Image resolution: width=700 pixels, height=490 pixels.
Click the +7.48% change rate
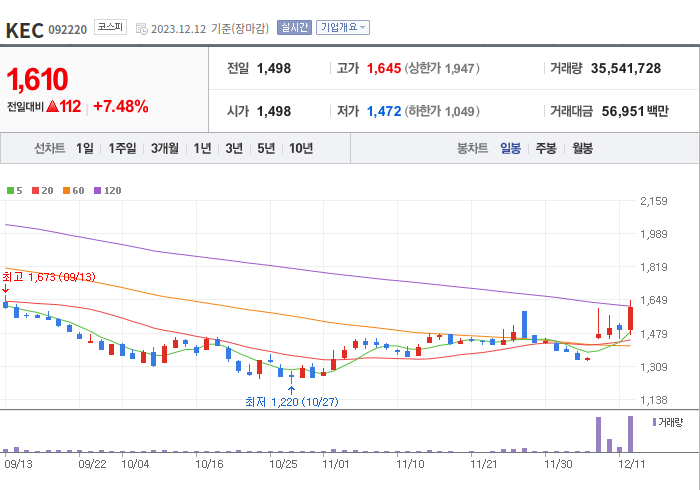coord(121,106)
